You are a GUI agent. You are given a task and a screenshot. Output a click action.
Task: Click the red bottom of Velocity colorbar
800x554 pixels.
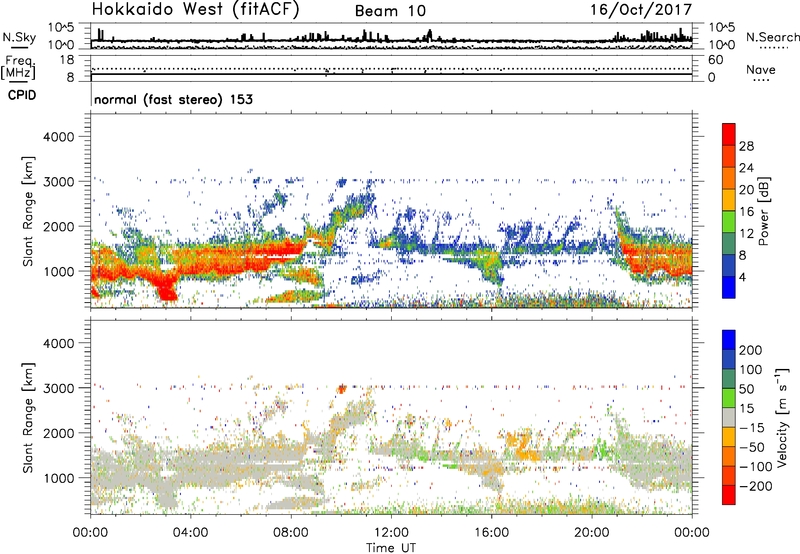click(729, 495)
